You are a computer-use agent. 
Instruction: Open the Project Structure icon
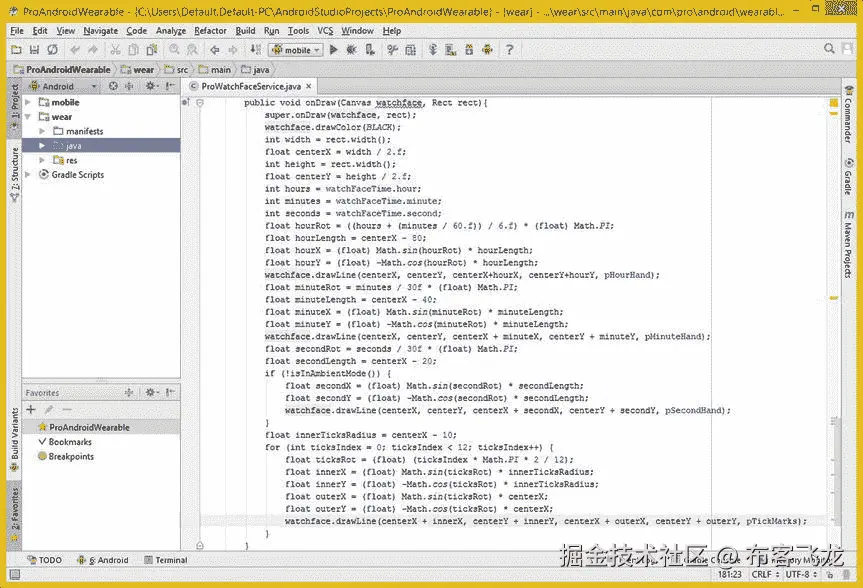click(x=410, y=50)
